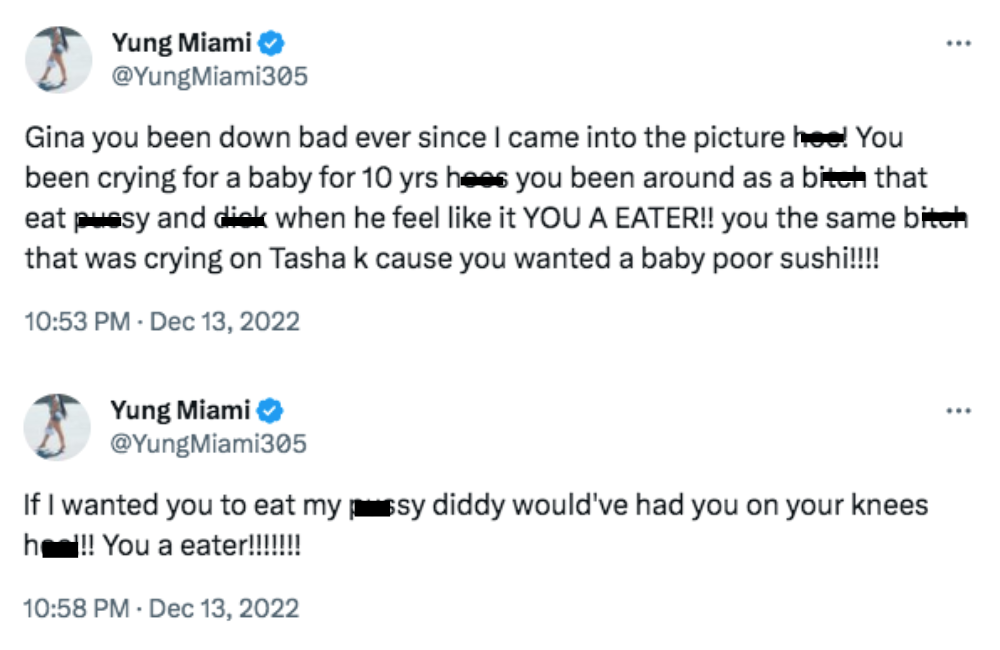Click the avatar on the 10:53 PM tweet
The image size is (1000, 650).
(59, 60)
